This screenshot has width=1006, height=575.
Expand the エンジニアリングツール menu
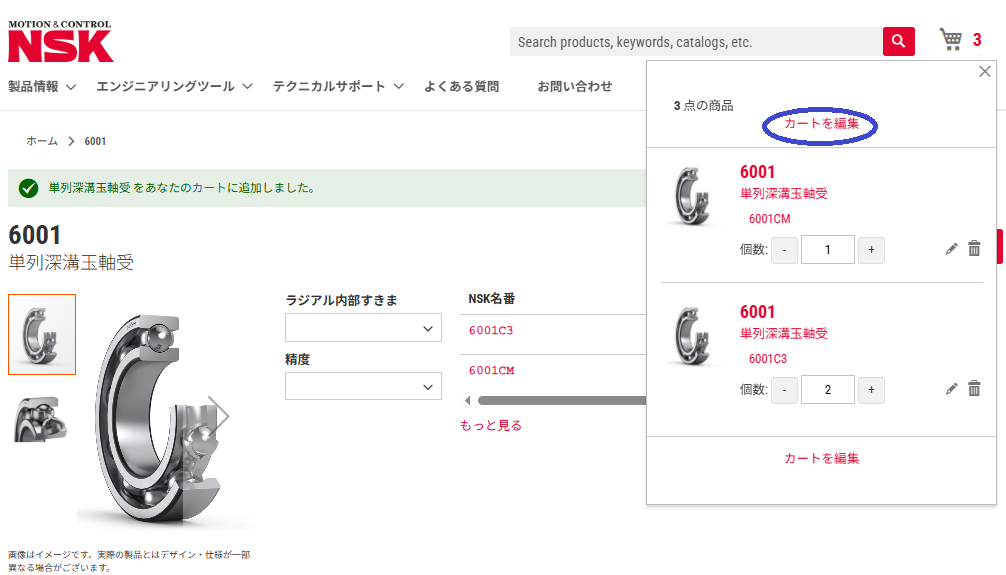pyautogui.click(x=174, y=87)
